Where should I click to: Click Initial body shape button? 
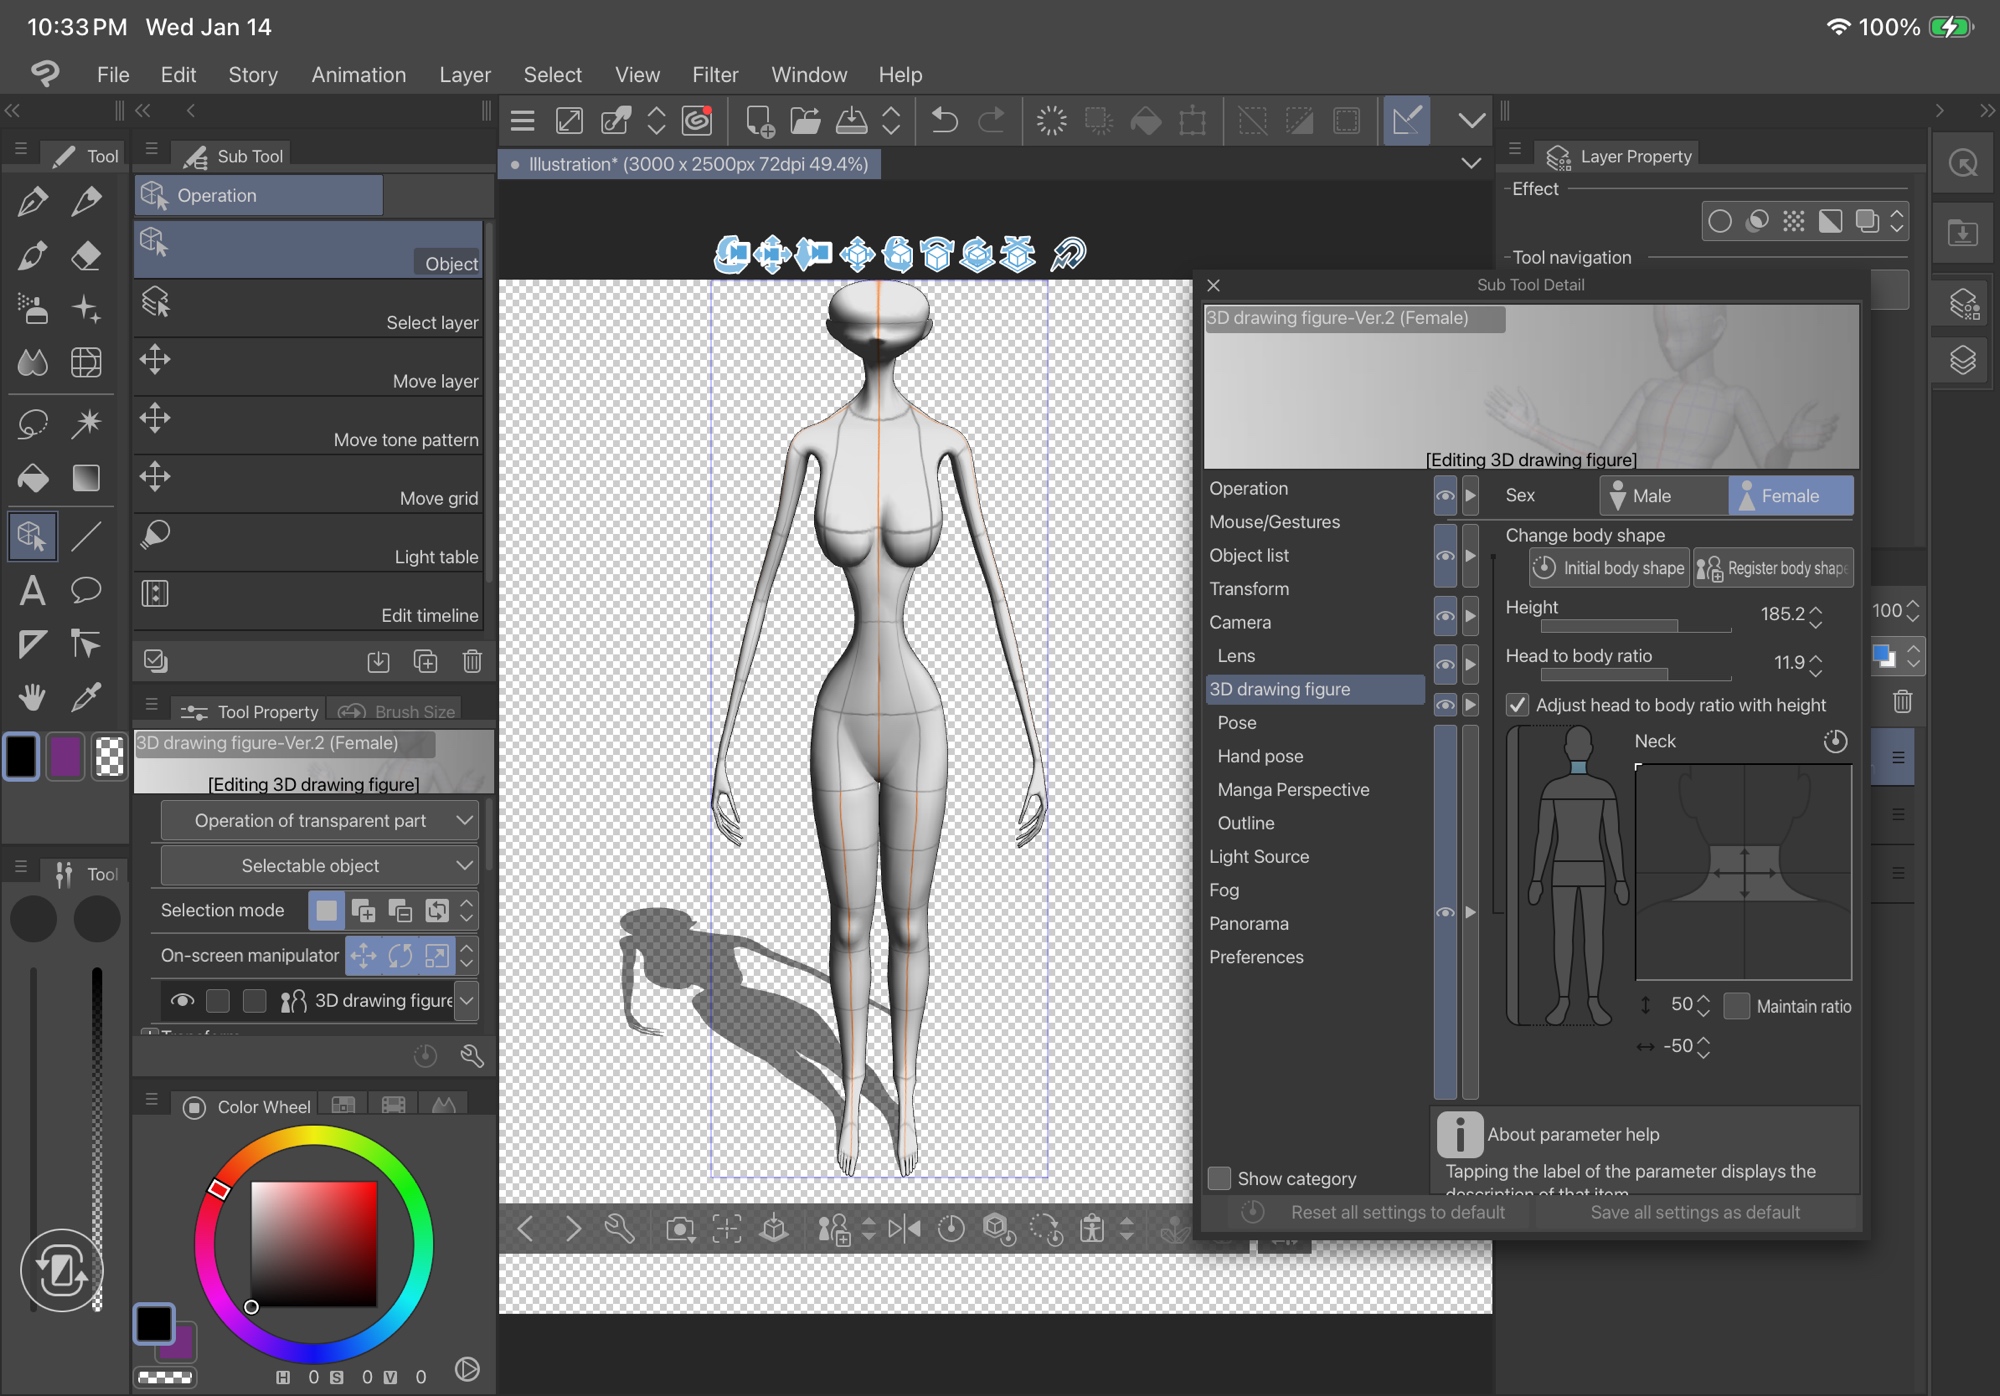1609,568
